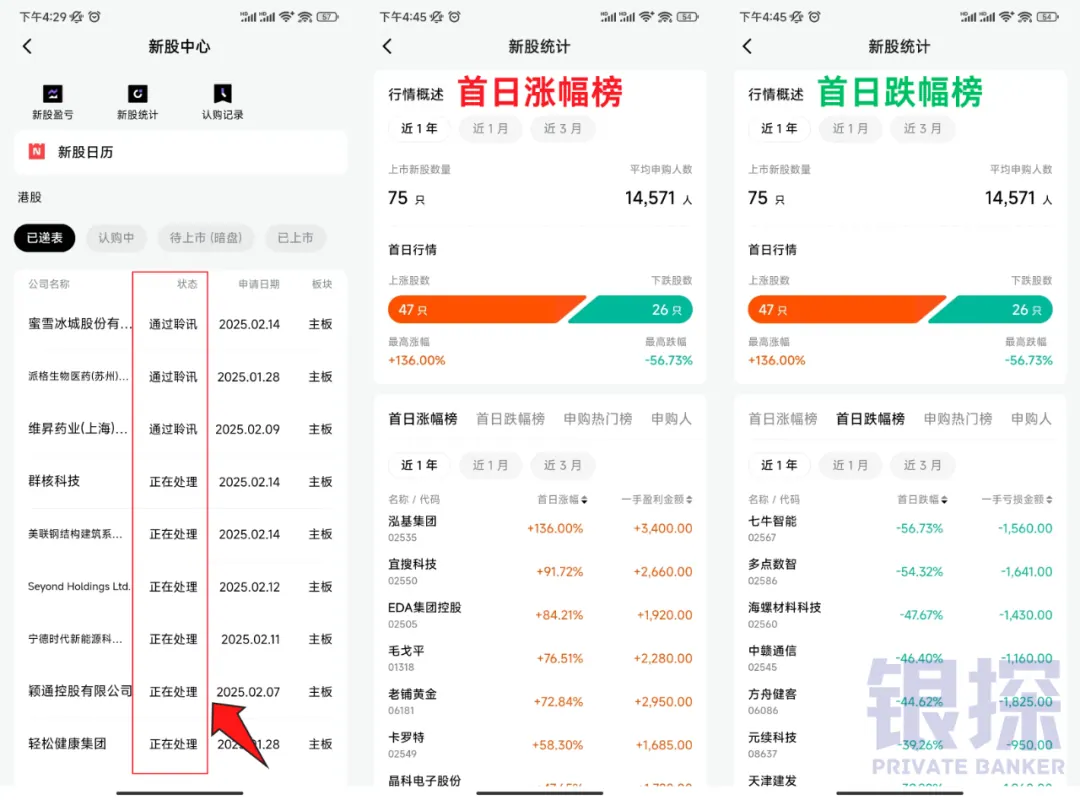The height and width of the screenshot is (800, 1080).
Task: Open 毛戈平 01318 stock
Action: click(x=540, y=659)
